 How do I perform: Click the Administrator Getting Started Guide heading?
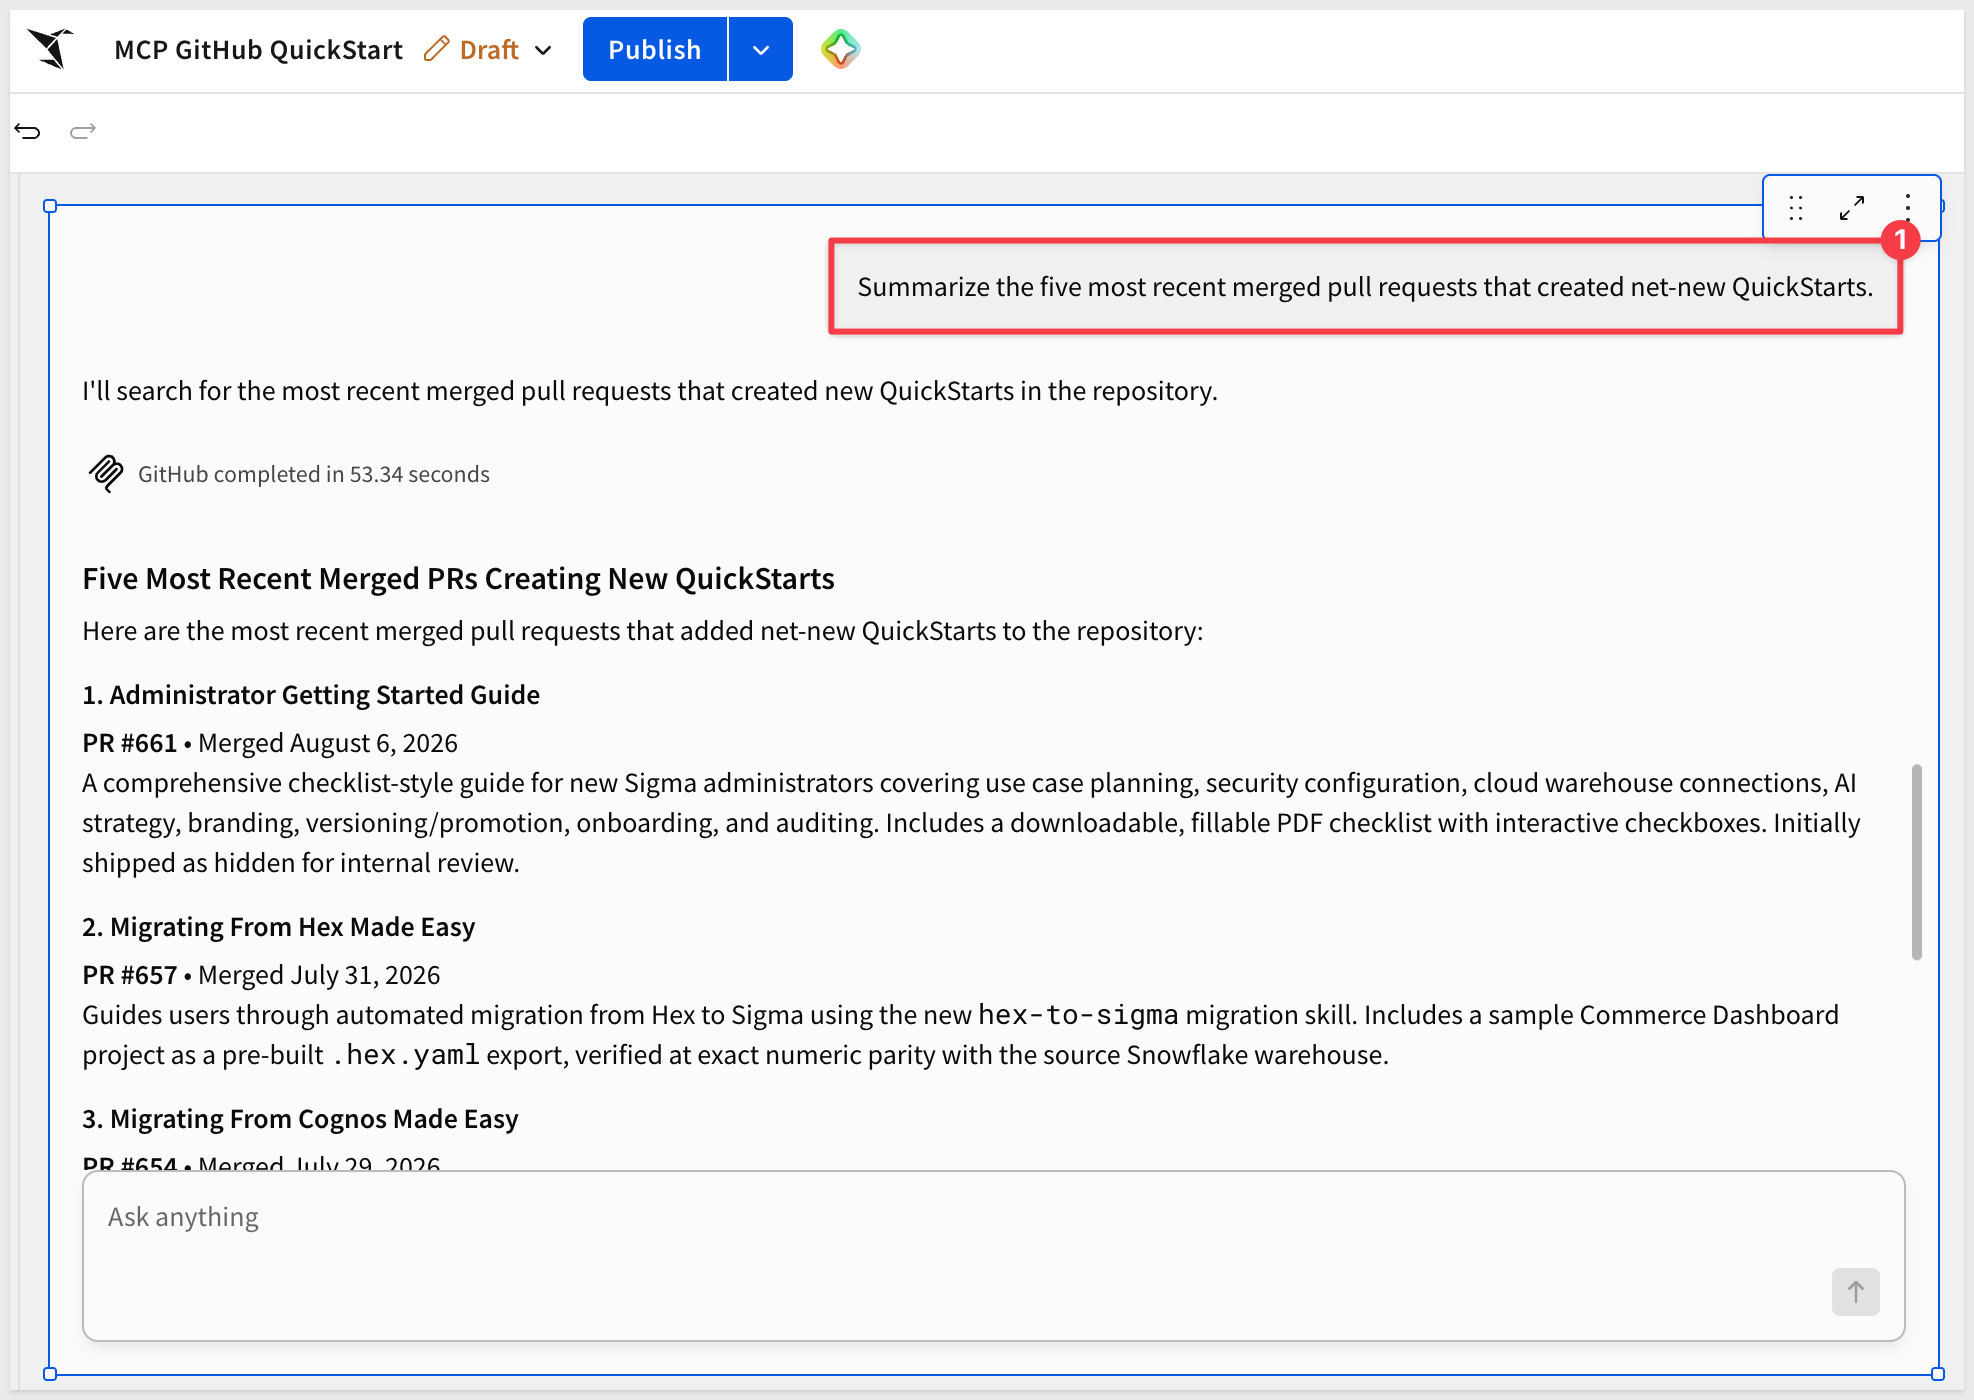coord(311,695)
